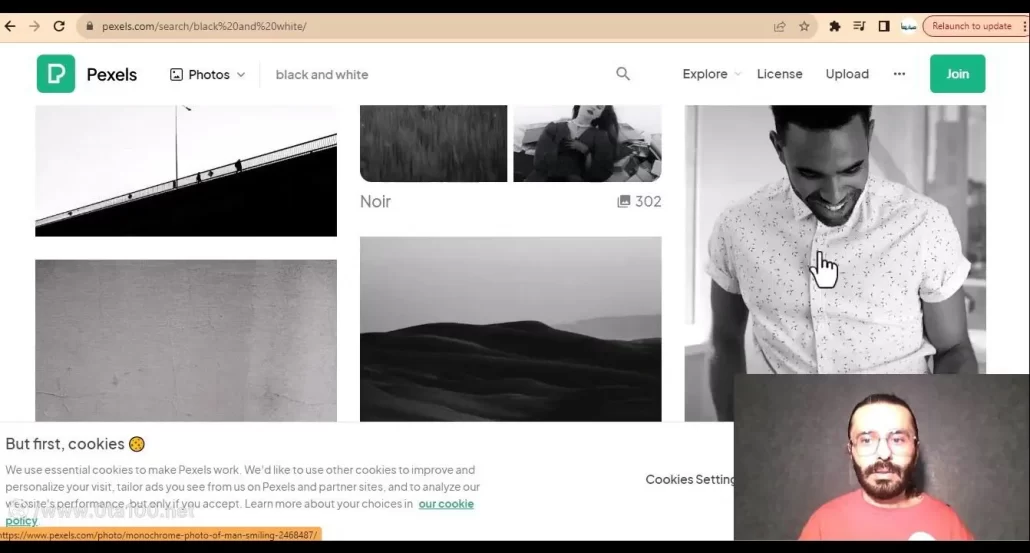This screenshot has width=1030, height=553.
Task: Click the green Pexels logo icon
Action: click(56, 74)
